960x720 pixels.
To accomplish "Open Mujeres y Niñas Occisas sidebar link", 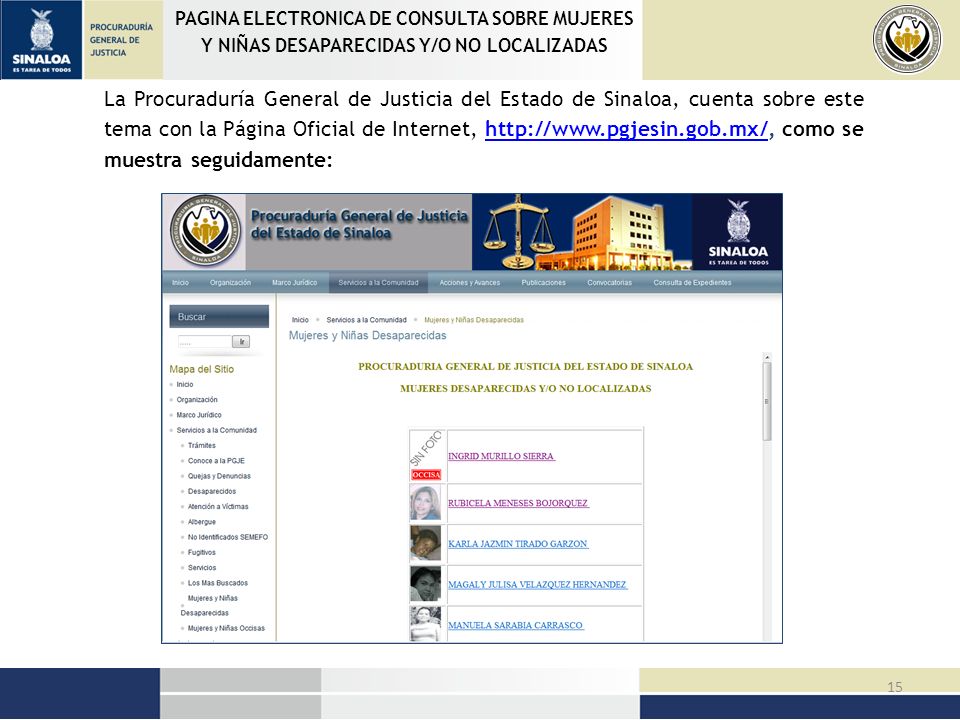I will coord(227,628).
